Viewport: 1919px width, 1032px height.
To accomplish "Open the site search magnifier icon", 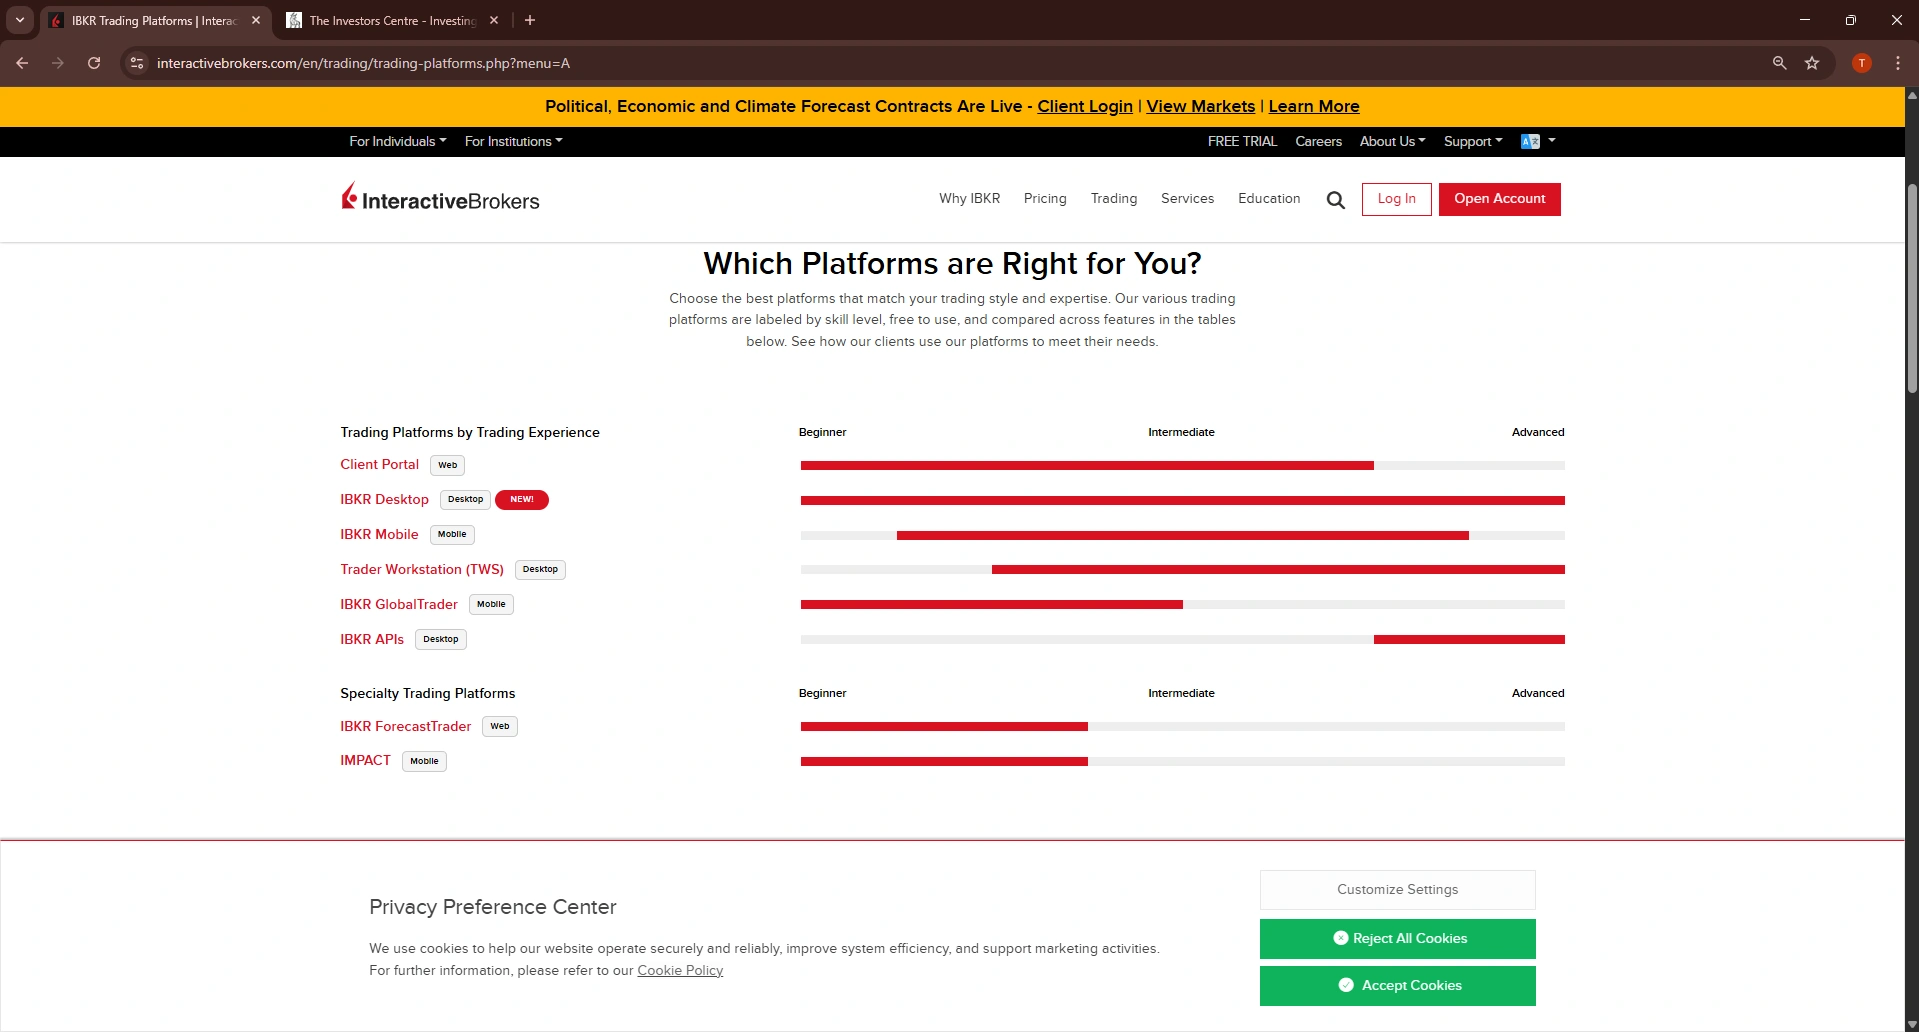I will 1335,200.
